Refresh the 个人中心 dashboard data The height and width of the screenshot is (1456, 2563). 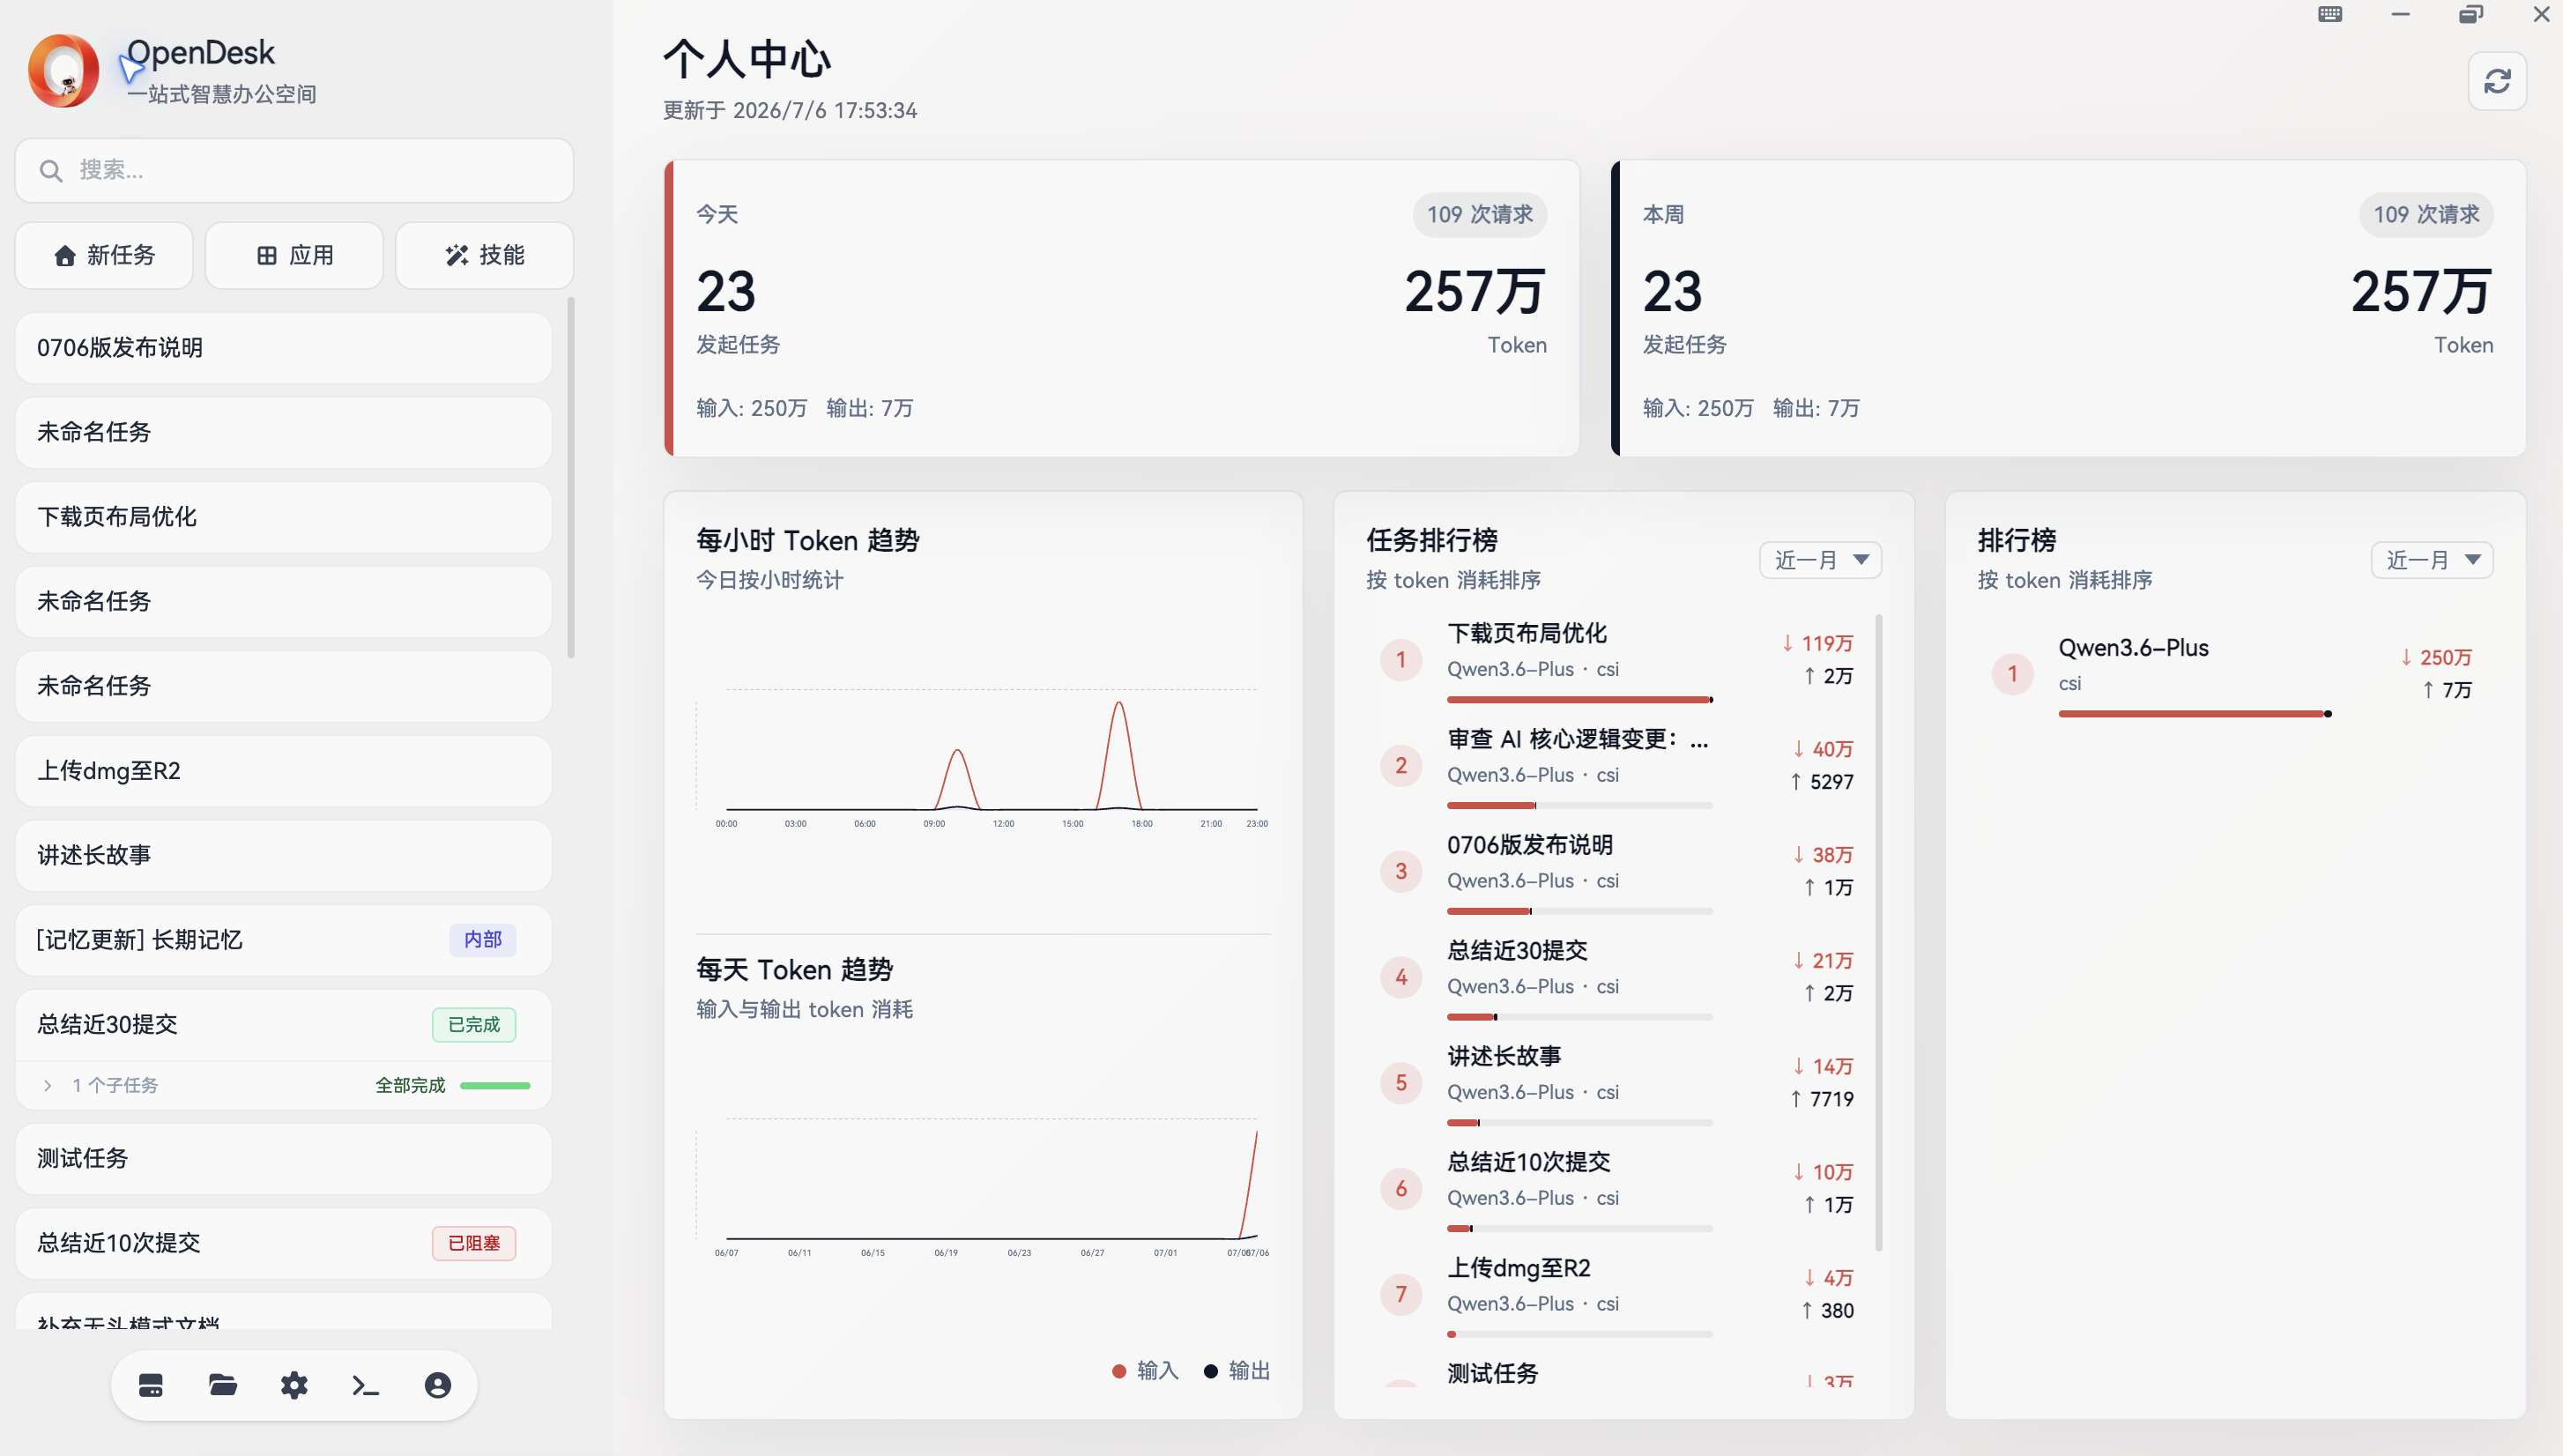[x=2497, y=81]
